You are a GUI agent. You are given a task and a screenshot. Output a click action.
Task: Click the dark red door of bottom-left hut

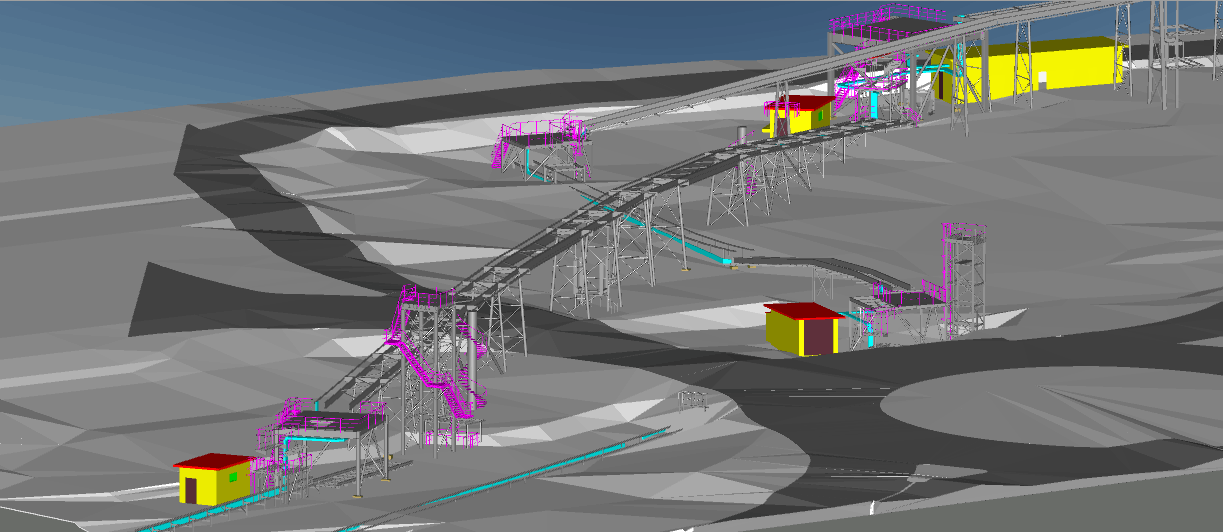point(190,490)
